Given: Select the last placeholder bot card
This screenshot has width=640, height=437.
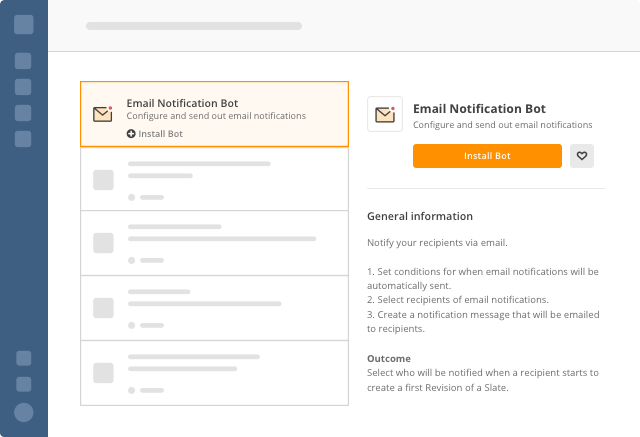Looking at the screenshot, I should pos(214,373).
